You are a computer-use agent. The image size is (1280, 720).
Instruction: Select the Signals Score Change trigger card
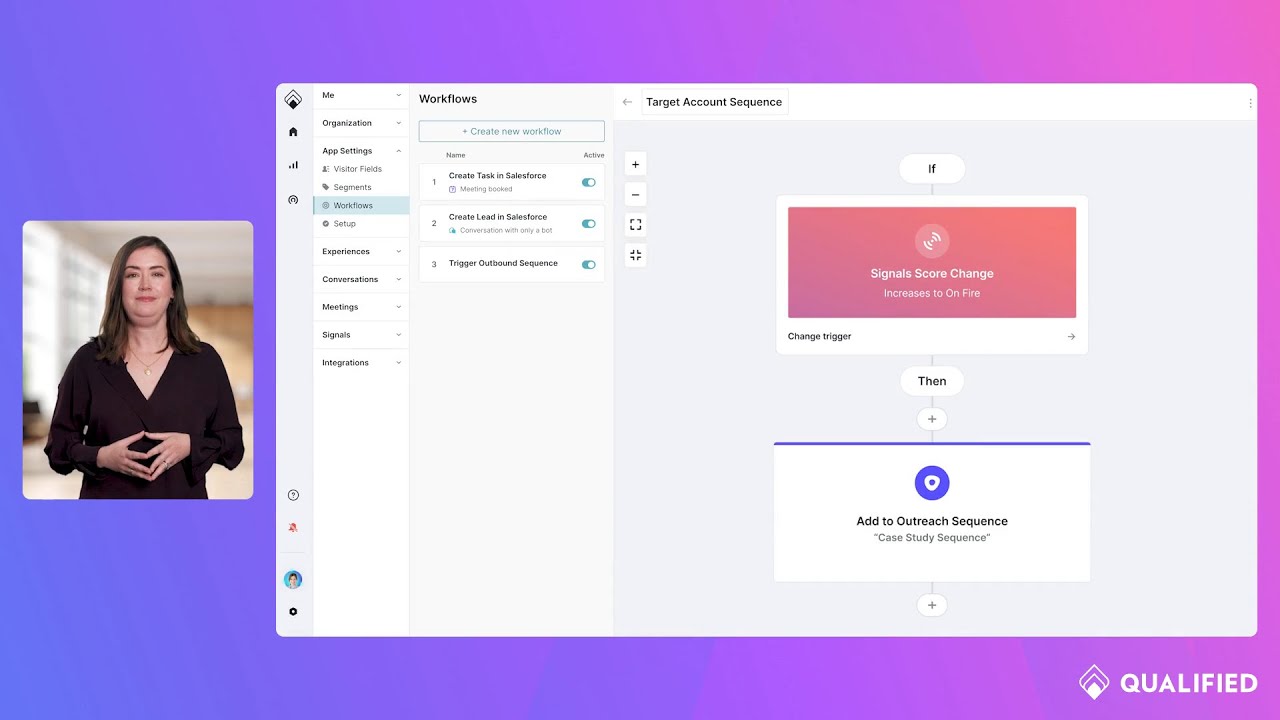point(932,263)
